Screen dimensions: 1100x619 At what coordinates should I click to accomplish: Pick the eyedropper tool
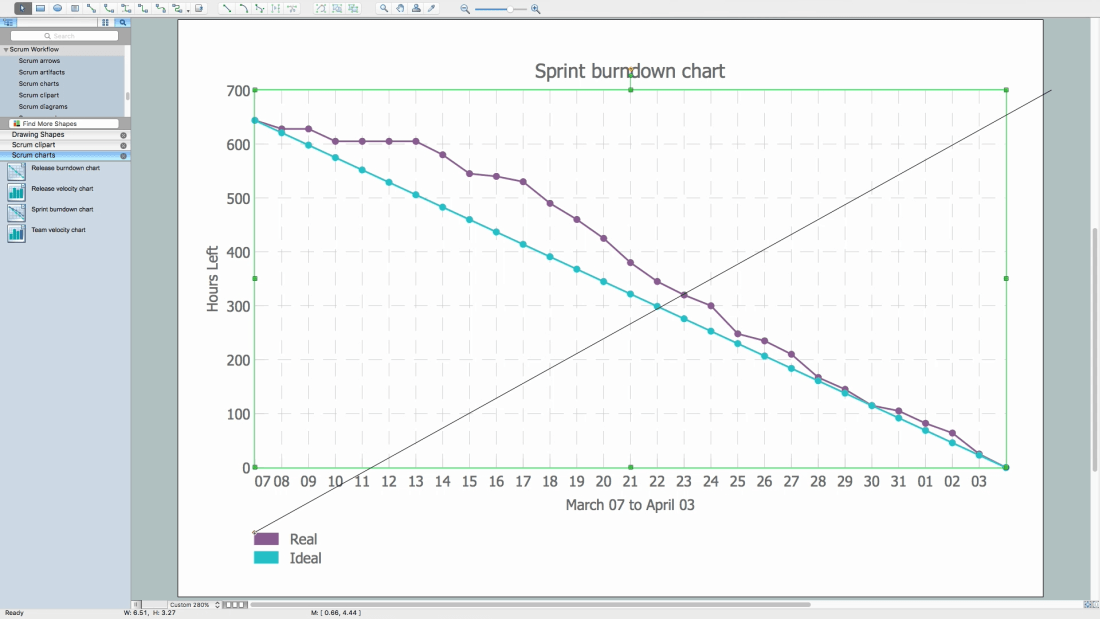432,8
